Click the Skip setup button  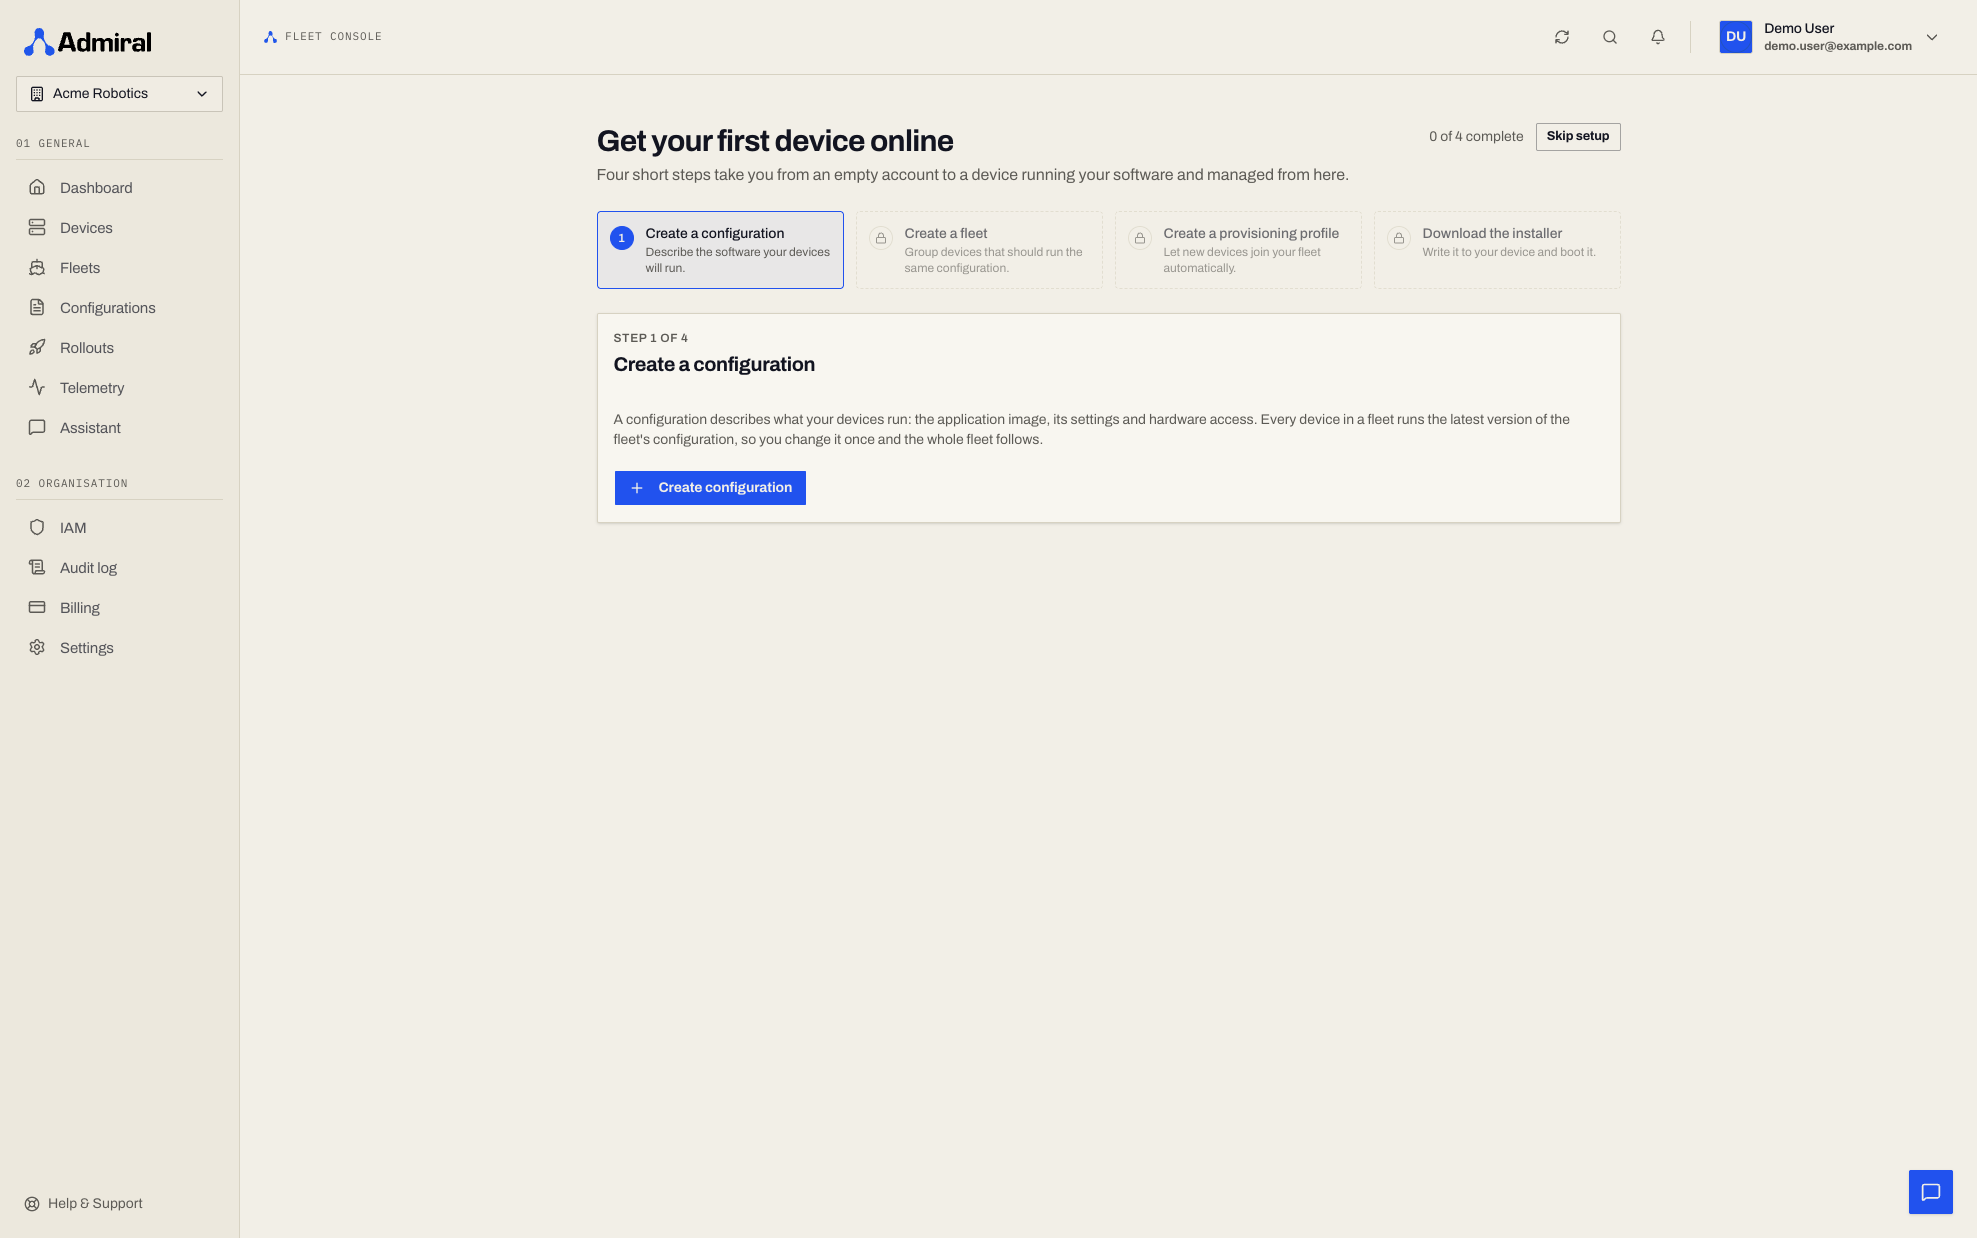1578,137
